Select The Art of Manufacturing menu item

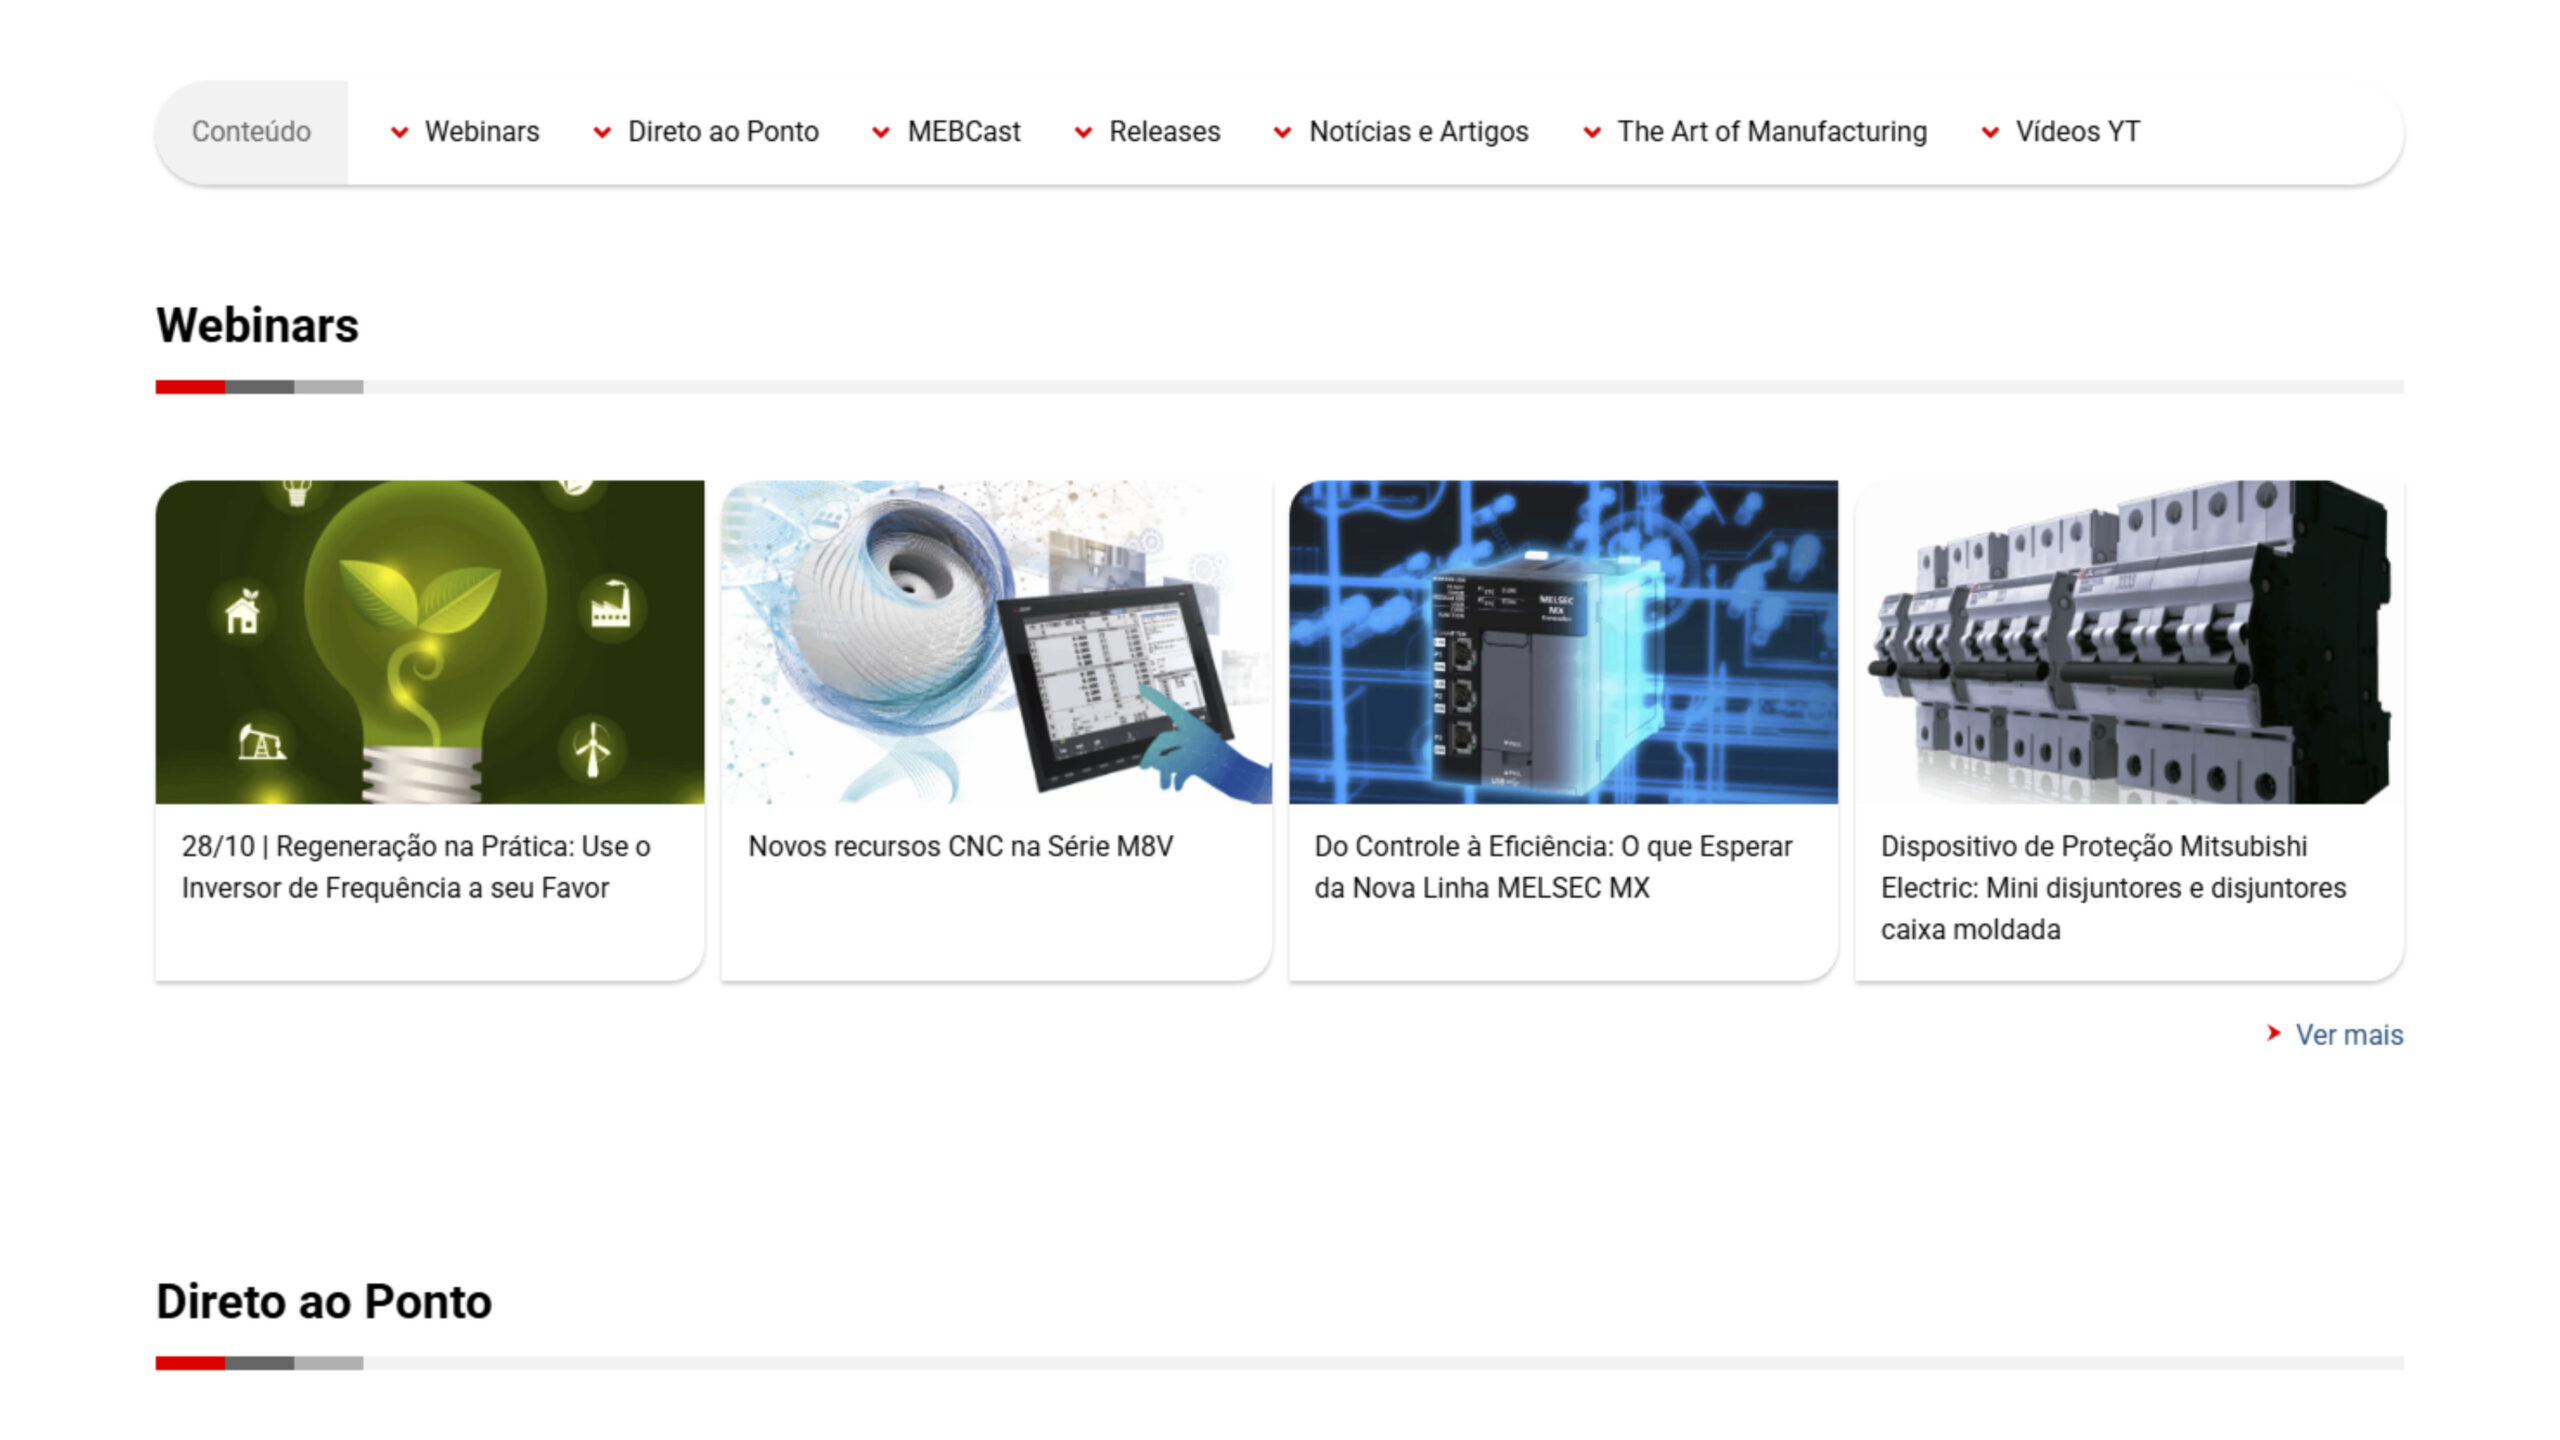1771,132
